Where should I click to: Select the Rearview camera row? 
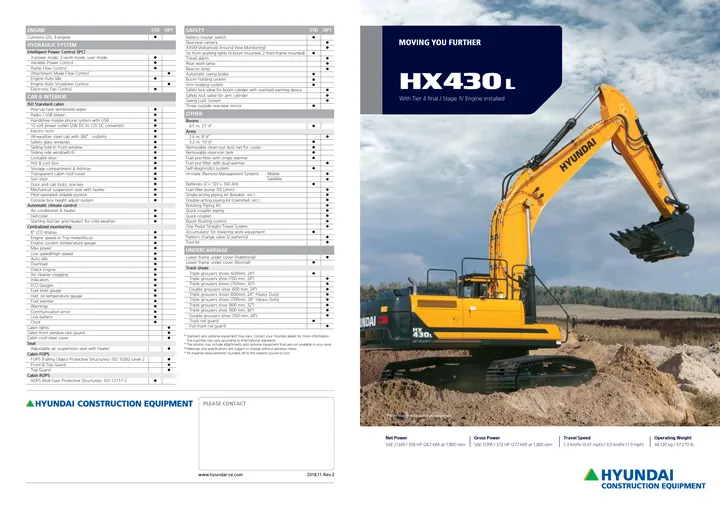[259, 42]
